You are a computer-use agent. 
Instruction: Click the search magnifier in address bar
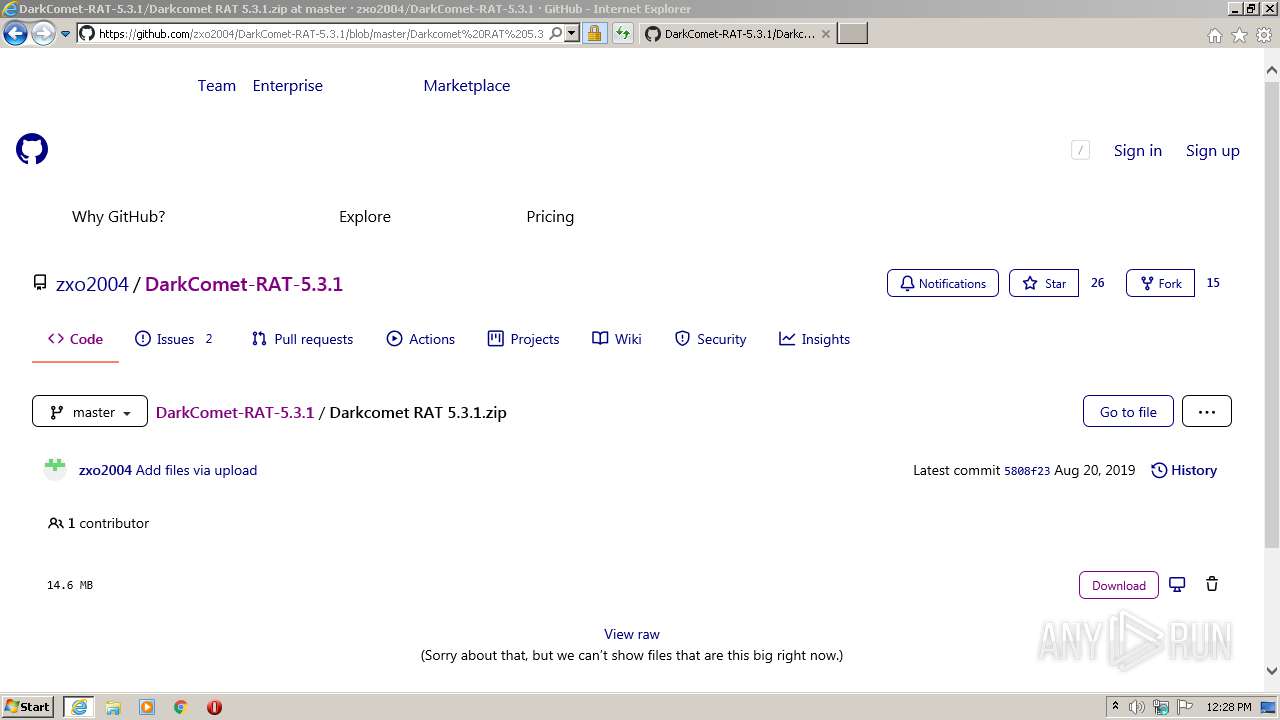pyautogui.click(x=556, y=33)
